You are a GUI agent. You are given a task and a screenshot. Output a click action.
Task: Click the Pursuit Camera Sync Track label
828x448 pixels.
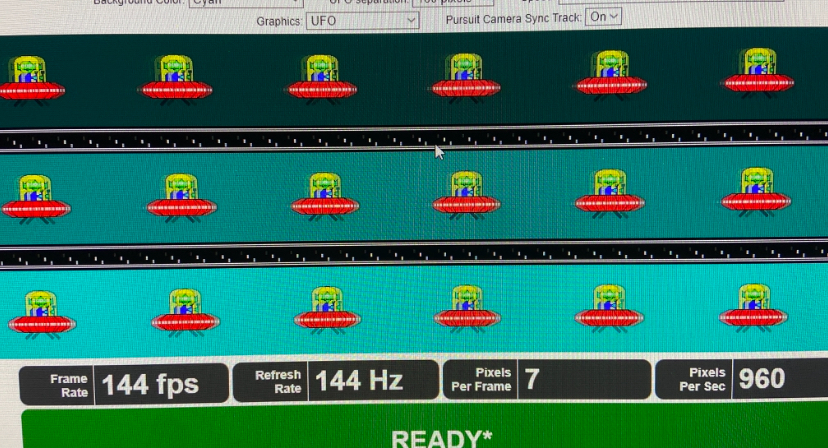click(x=513, y=18)
